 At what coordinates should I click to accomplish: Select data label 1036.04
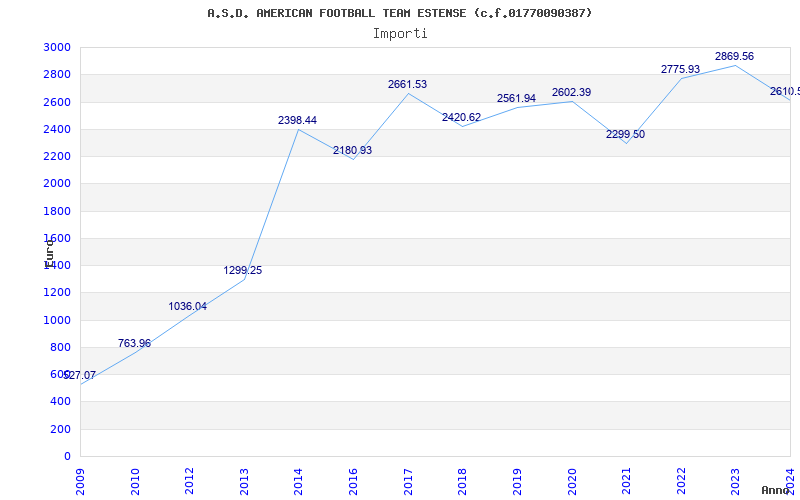(188, 307)
